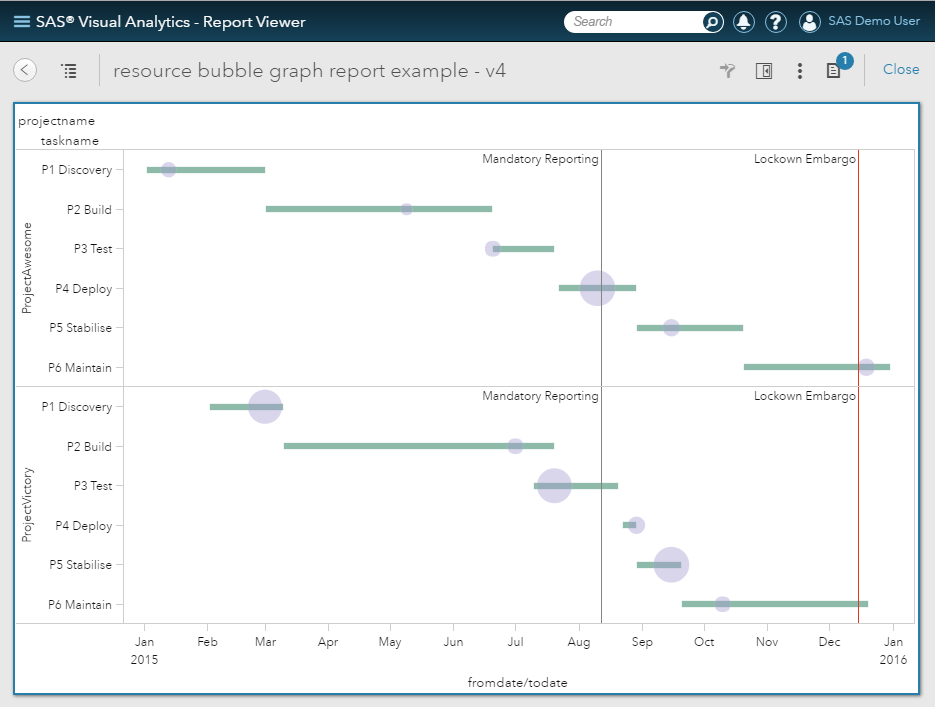Close the report via Close link
935x707 pixels.
(901, 69)
